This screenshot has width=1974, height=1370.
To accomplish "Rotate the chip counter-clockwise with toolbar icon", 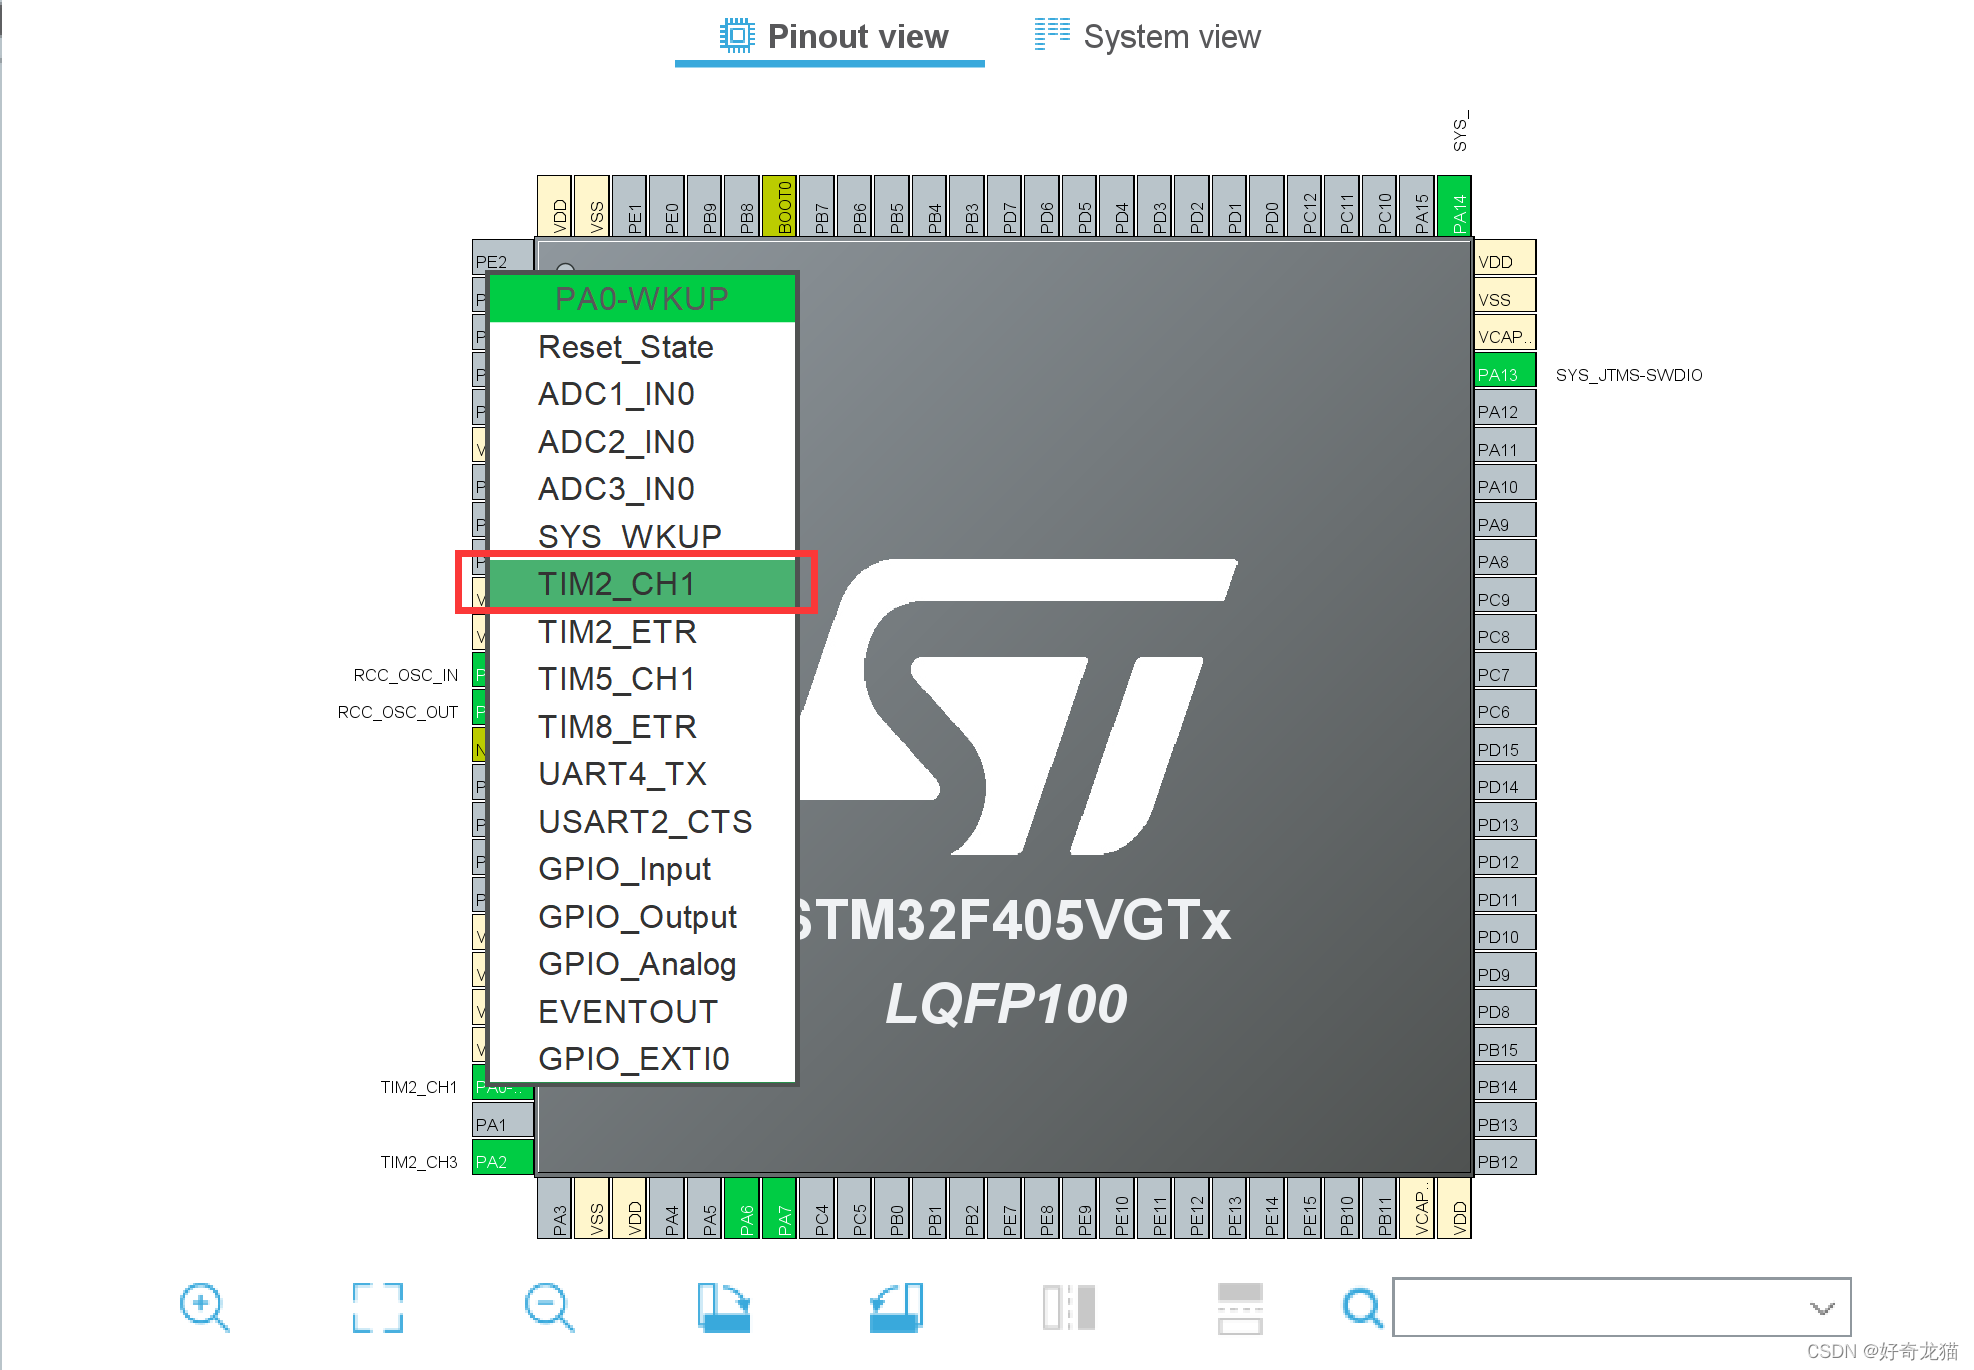I will (x=895, y=1307).
